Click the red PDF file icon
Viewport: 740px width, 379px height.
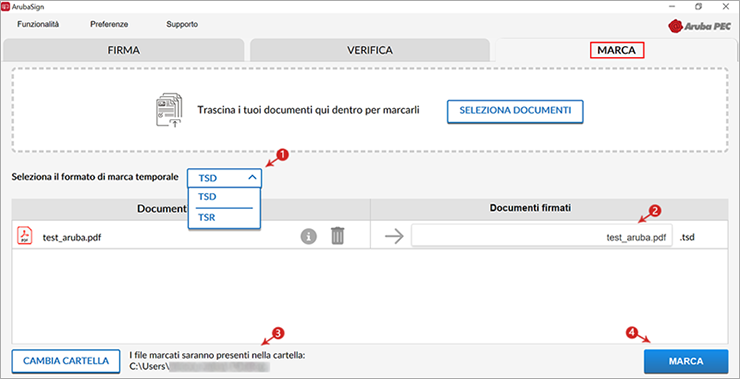[25, 236]
